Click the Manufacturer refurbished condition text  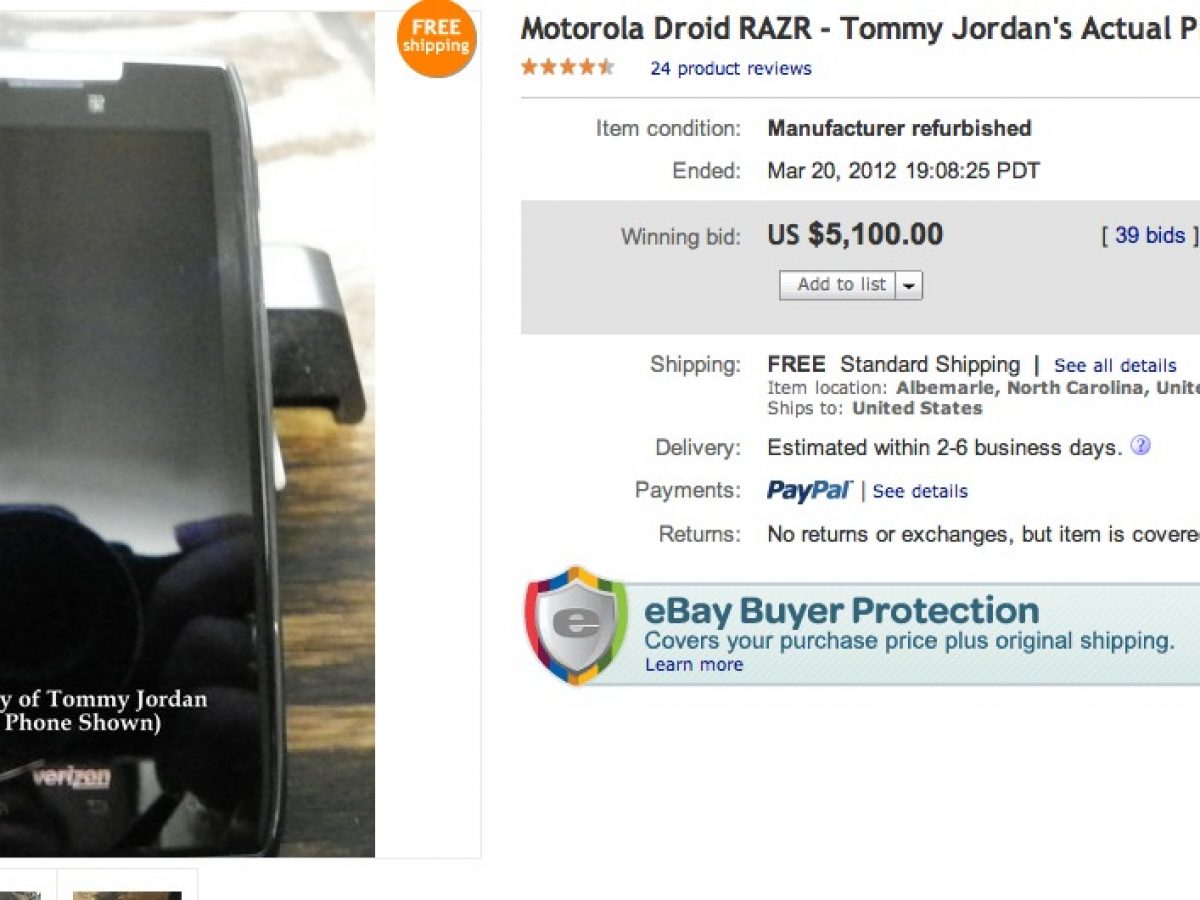pyautogui.click(x=899, y=128)
